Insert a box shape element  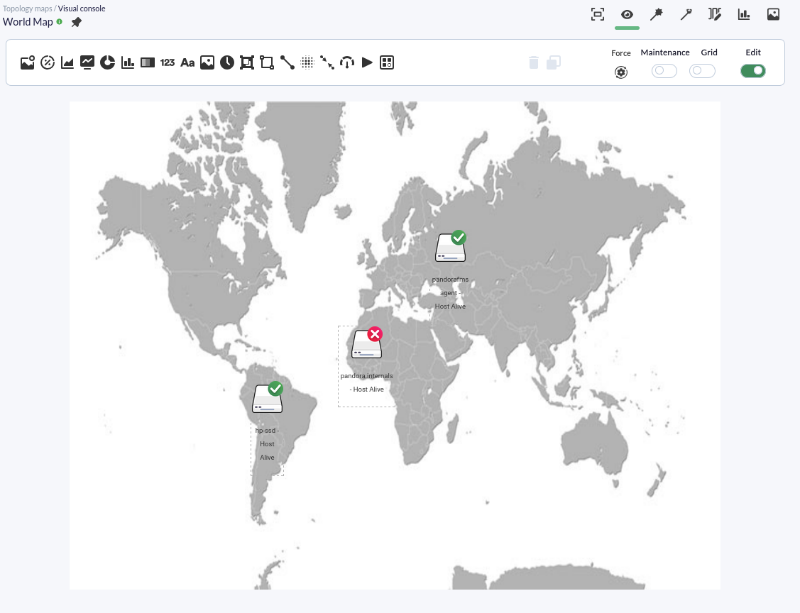tap(267, 63)
